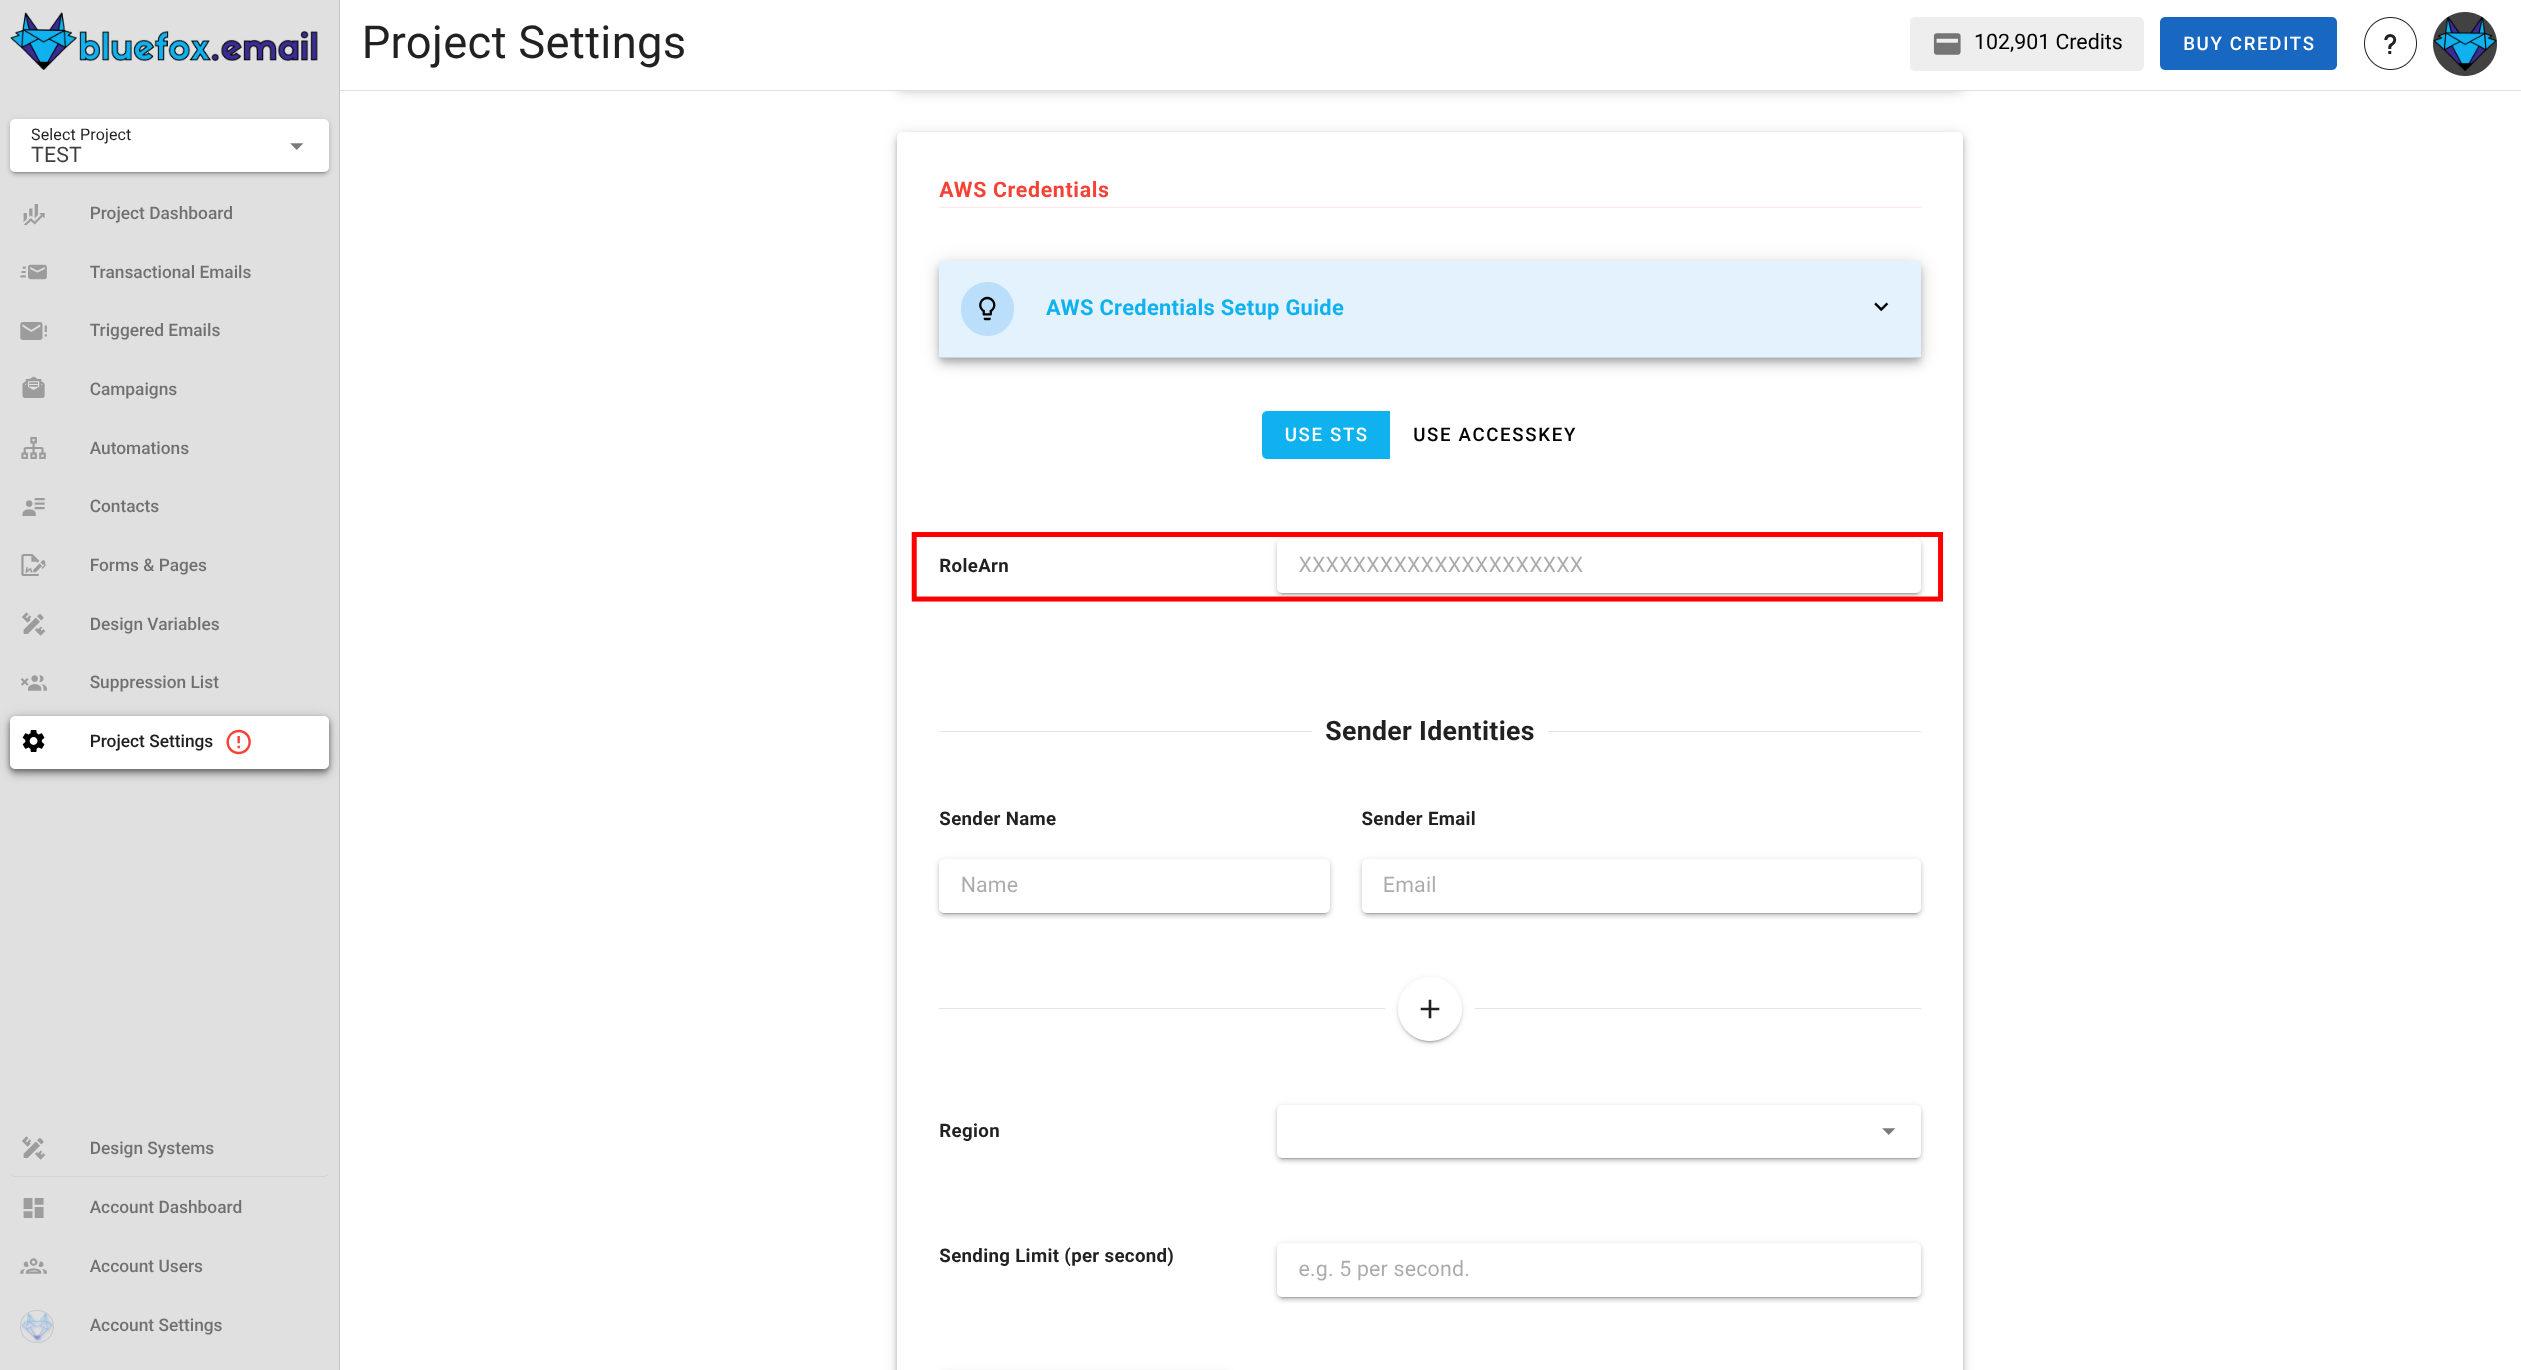
Task: Select the Automations flowchart icon
Action: pyautogui.click(x=33, y=447)
